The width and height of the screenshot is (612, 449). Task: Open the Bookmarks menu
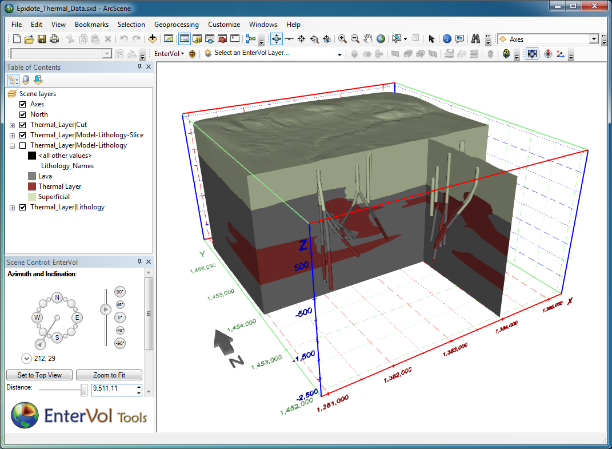[x=91, y=25]
